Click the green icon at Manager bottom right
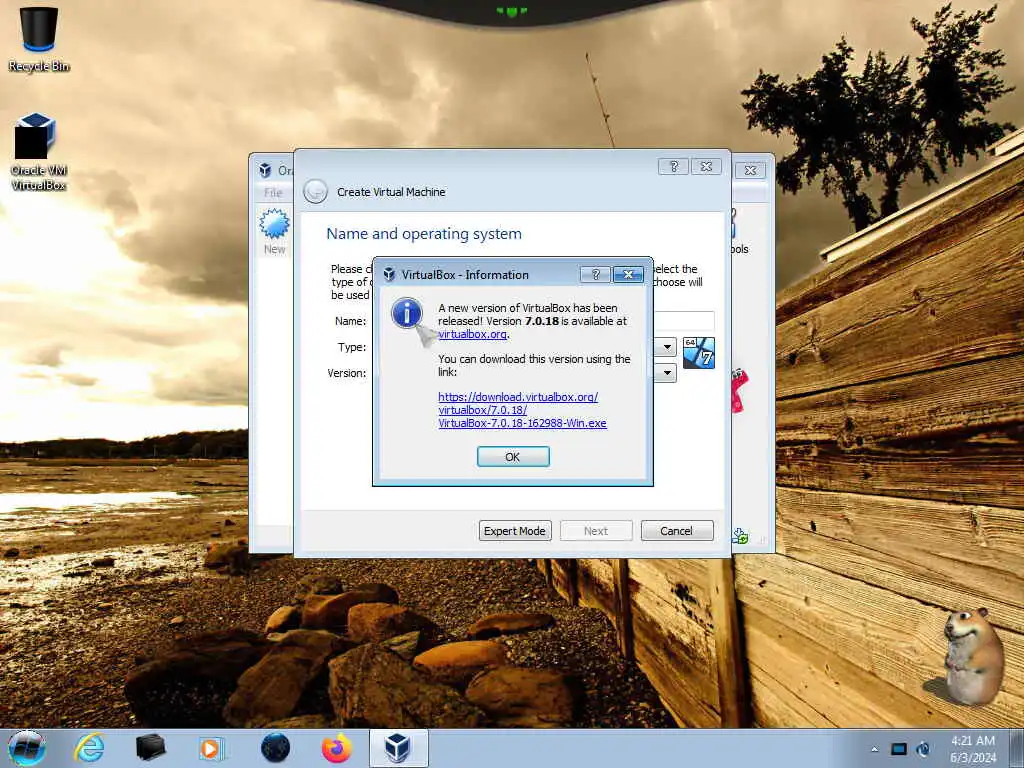 coord(740,536)
